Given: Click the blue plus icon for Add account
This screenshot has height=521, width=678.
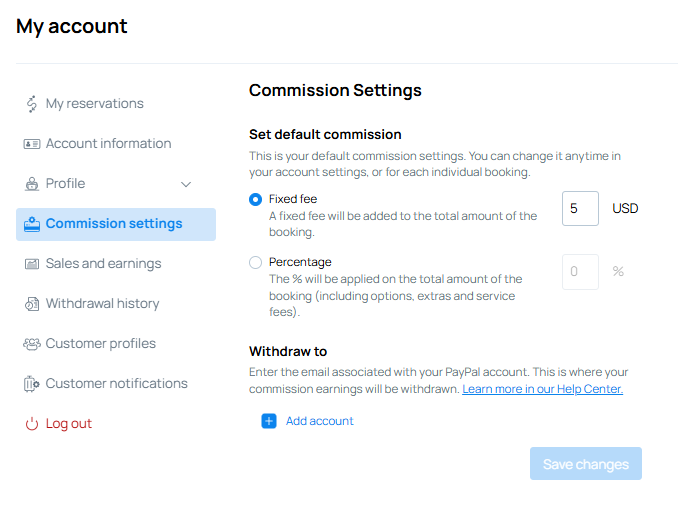Looking at the screenshot, I should coord(269,421).
